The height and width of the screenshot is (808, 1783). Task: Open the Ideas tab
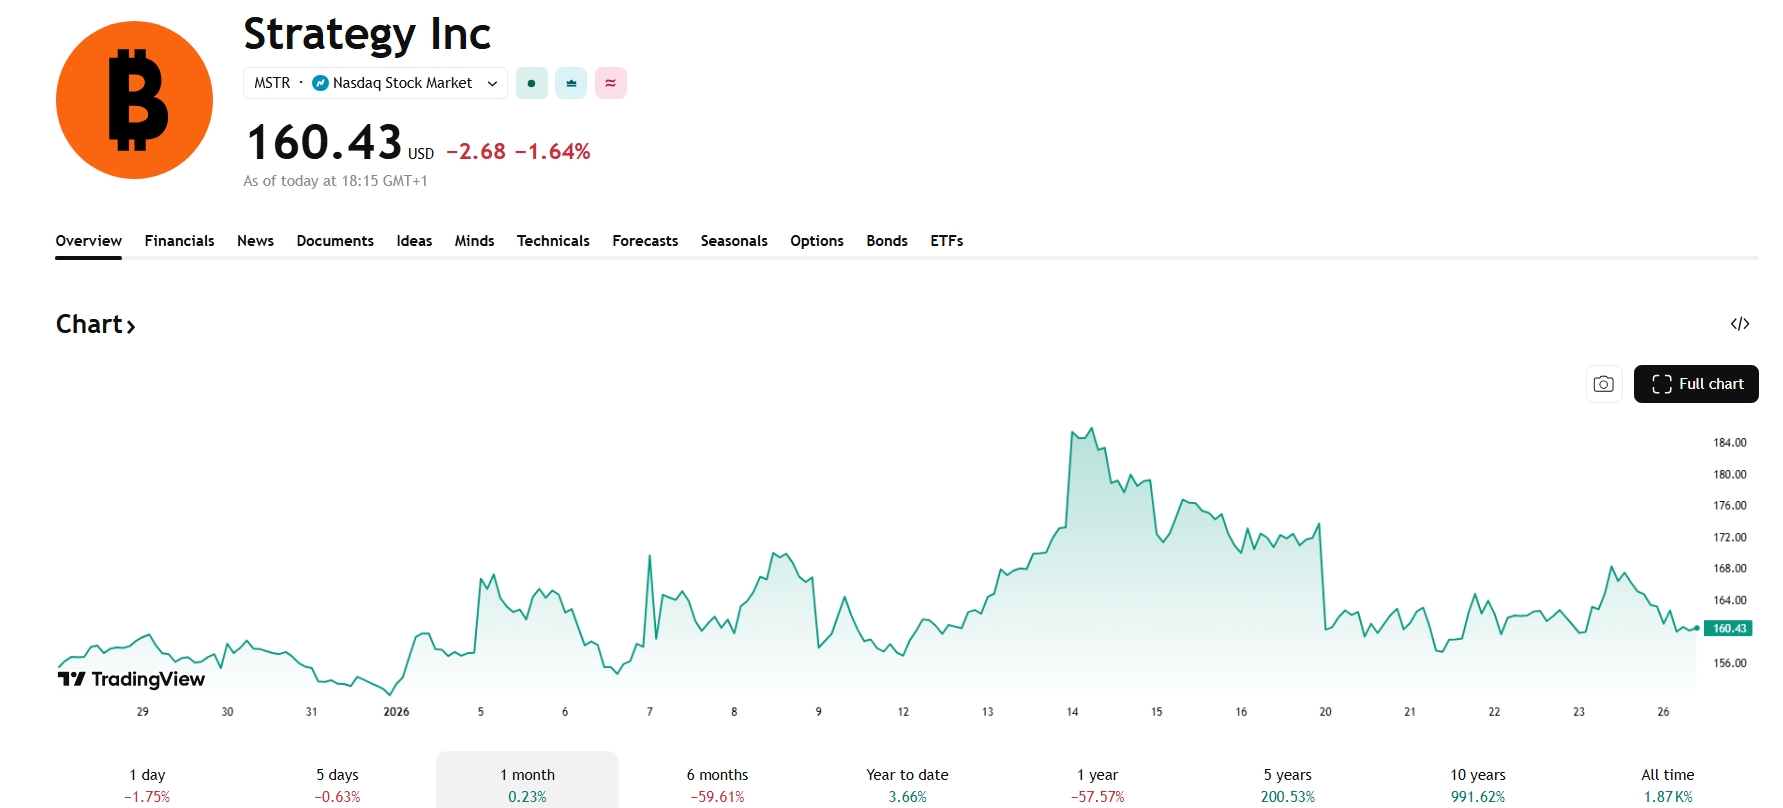point(414,241)
